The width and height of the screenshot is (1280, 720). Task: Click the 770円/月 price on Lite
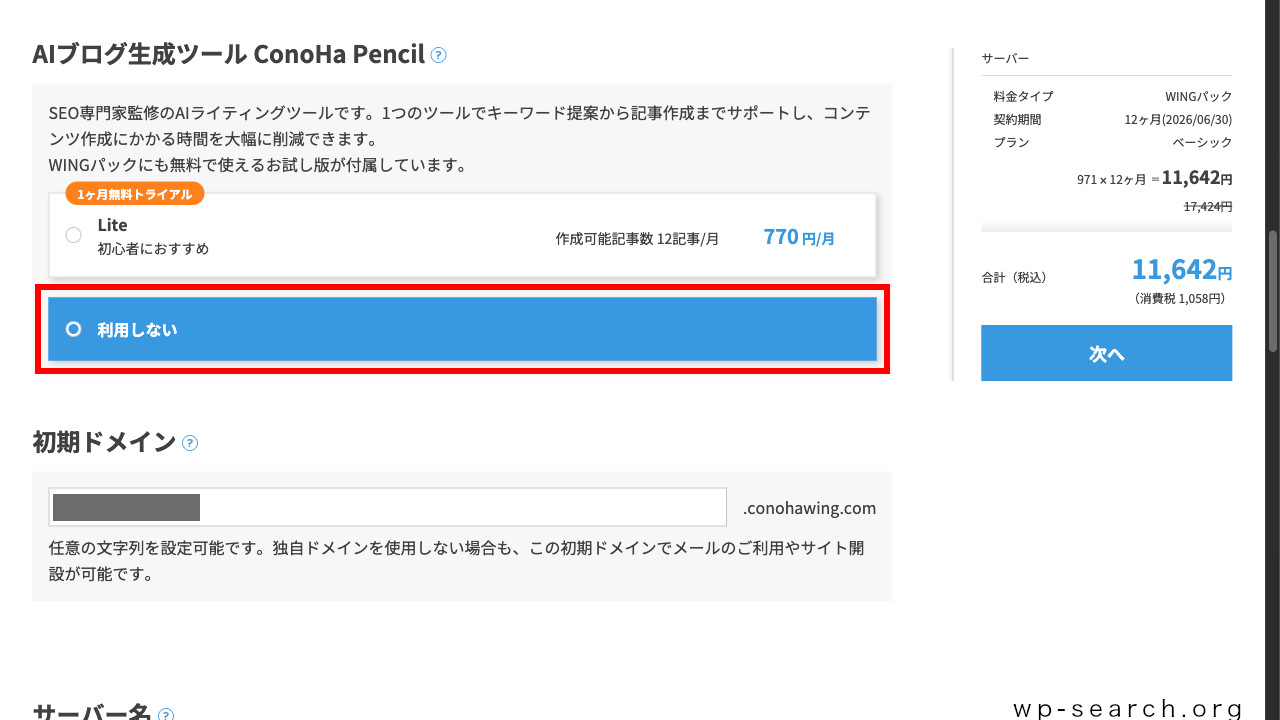(798, 237)
